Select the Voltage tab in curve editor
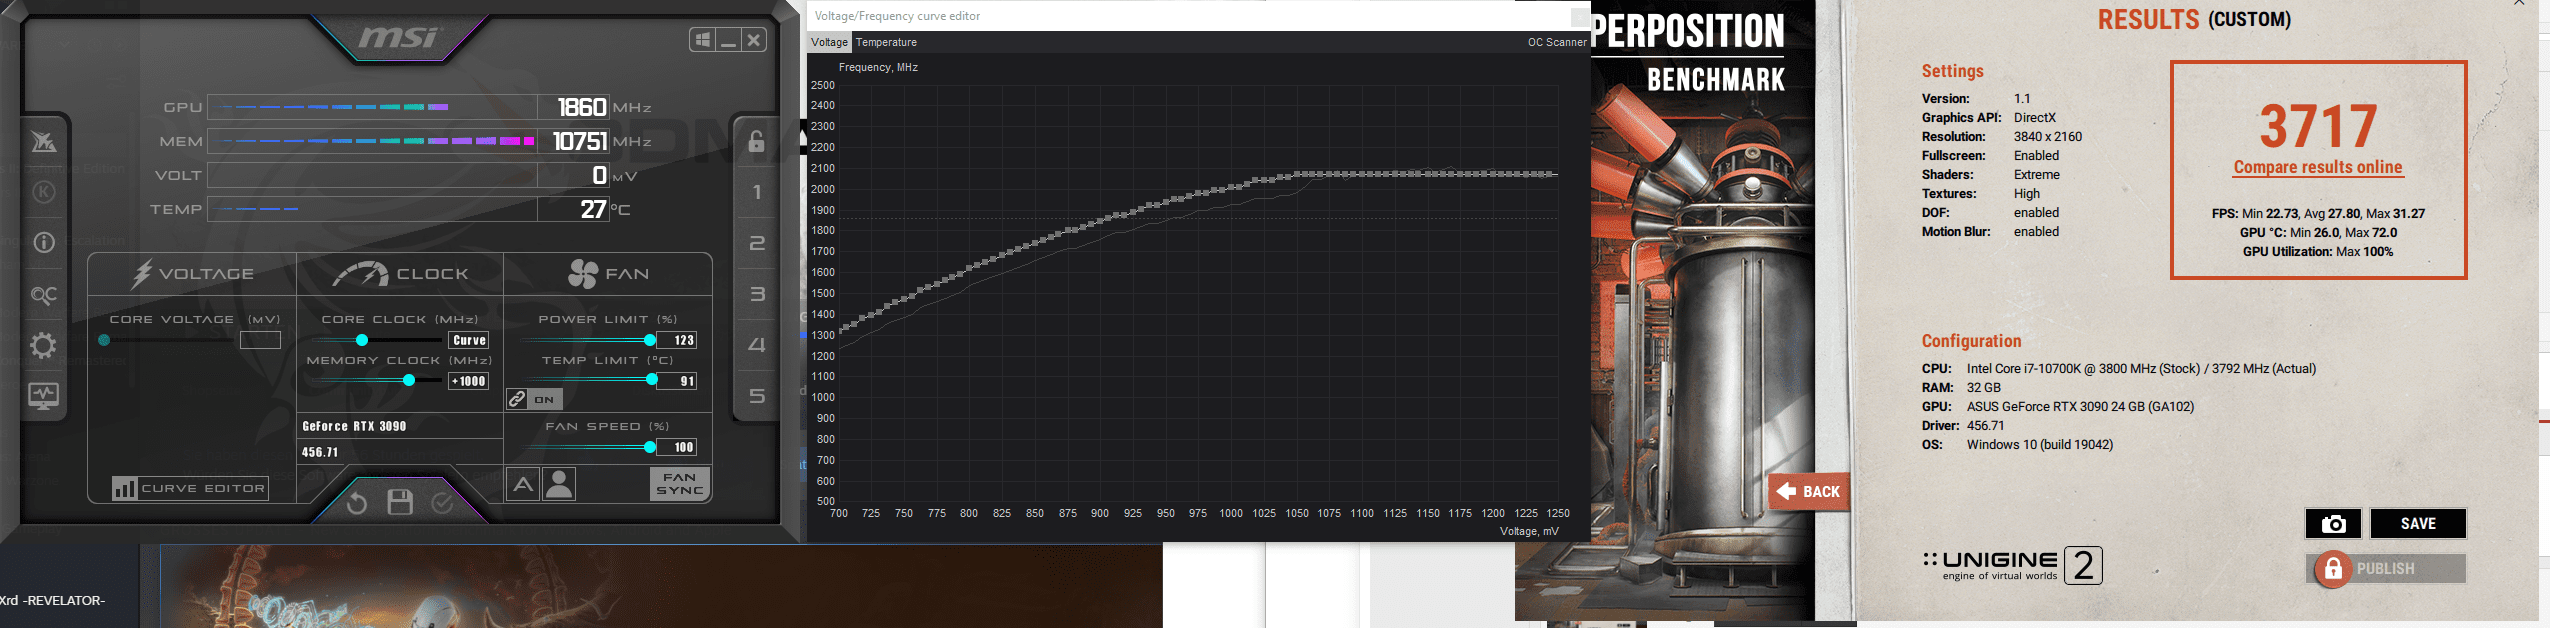Screen dimensions: 2550x628 coord(829,42)
